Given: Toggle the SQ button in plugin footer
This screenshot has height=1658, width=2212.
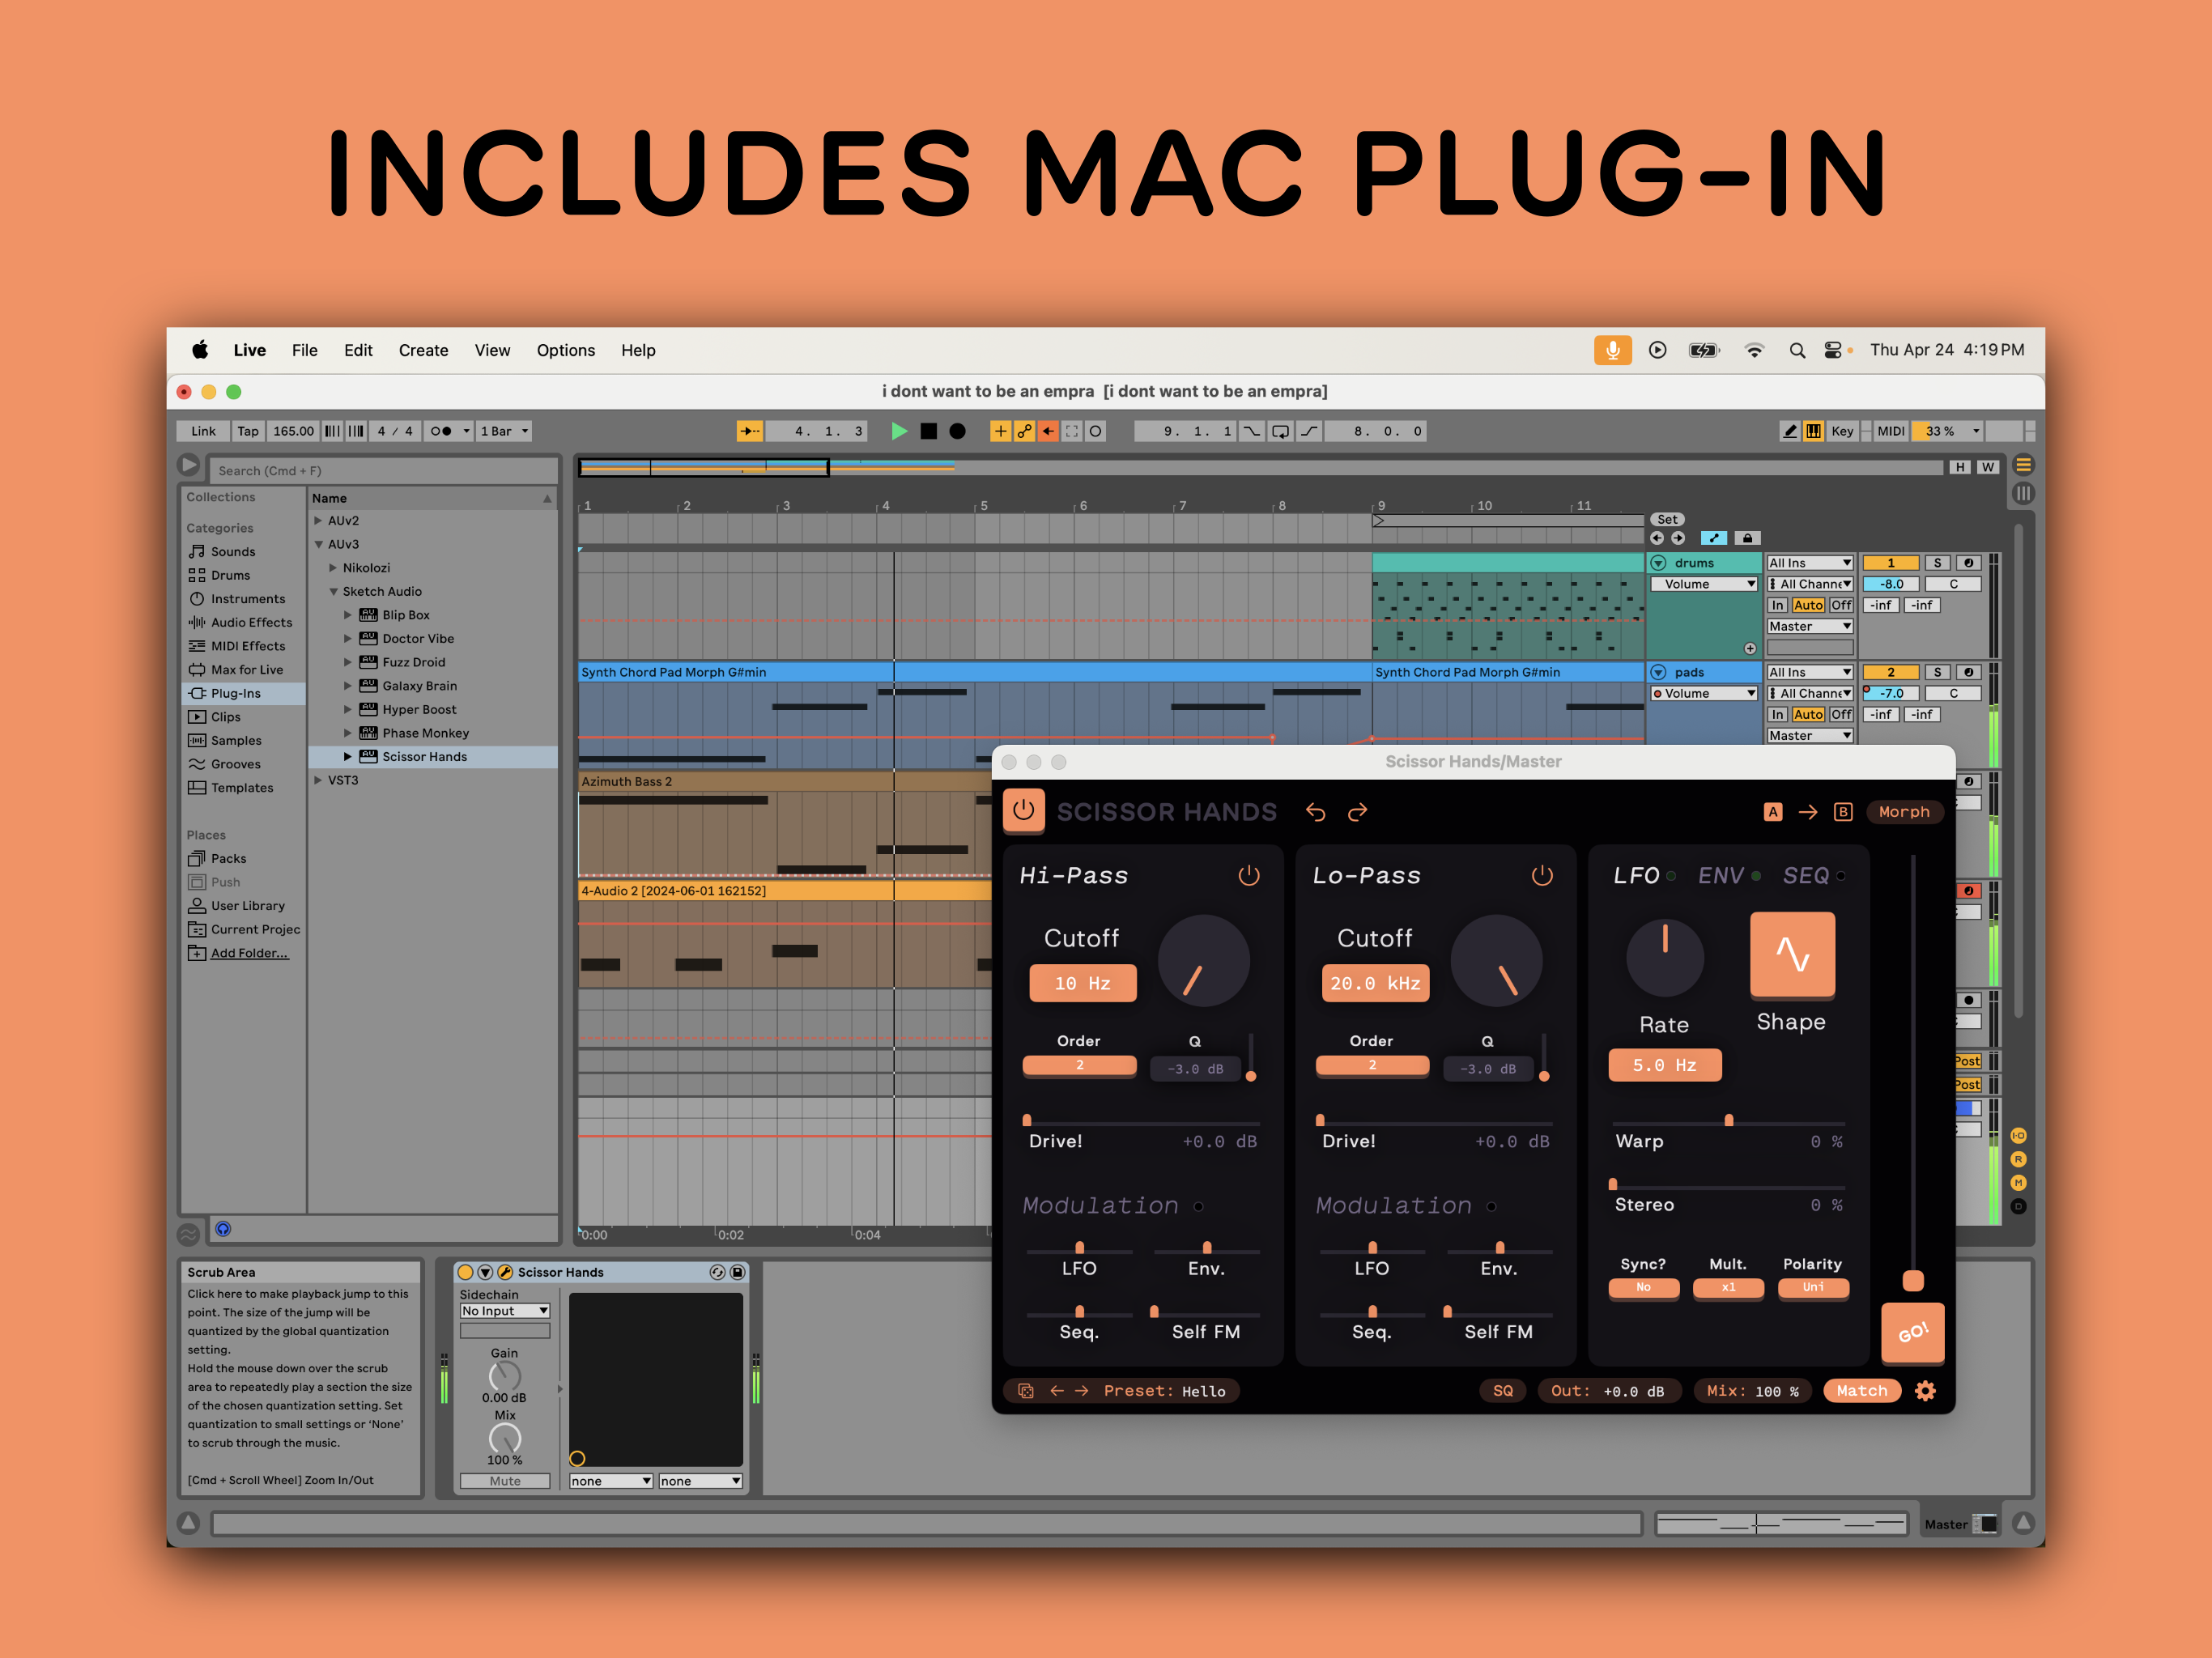Looking at the screenshot, I should pos(1503,1391).
